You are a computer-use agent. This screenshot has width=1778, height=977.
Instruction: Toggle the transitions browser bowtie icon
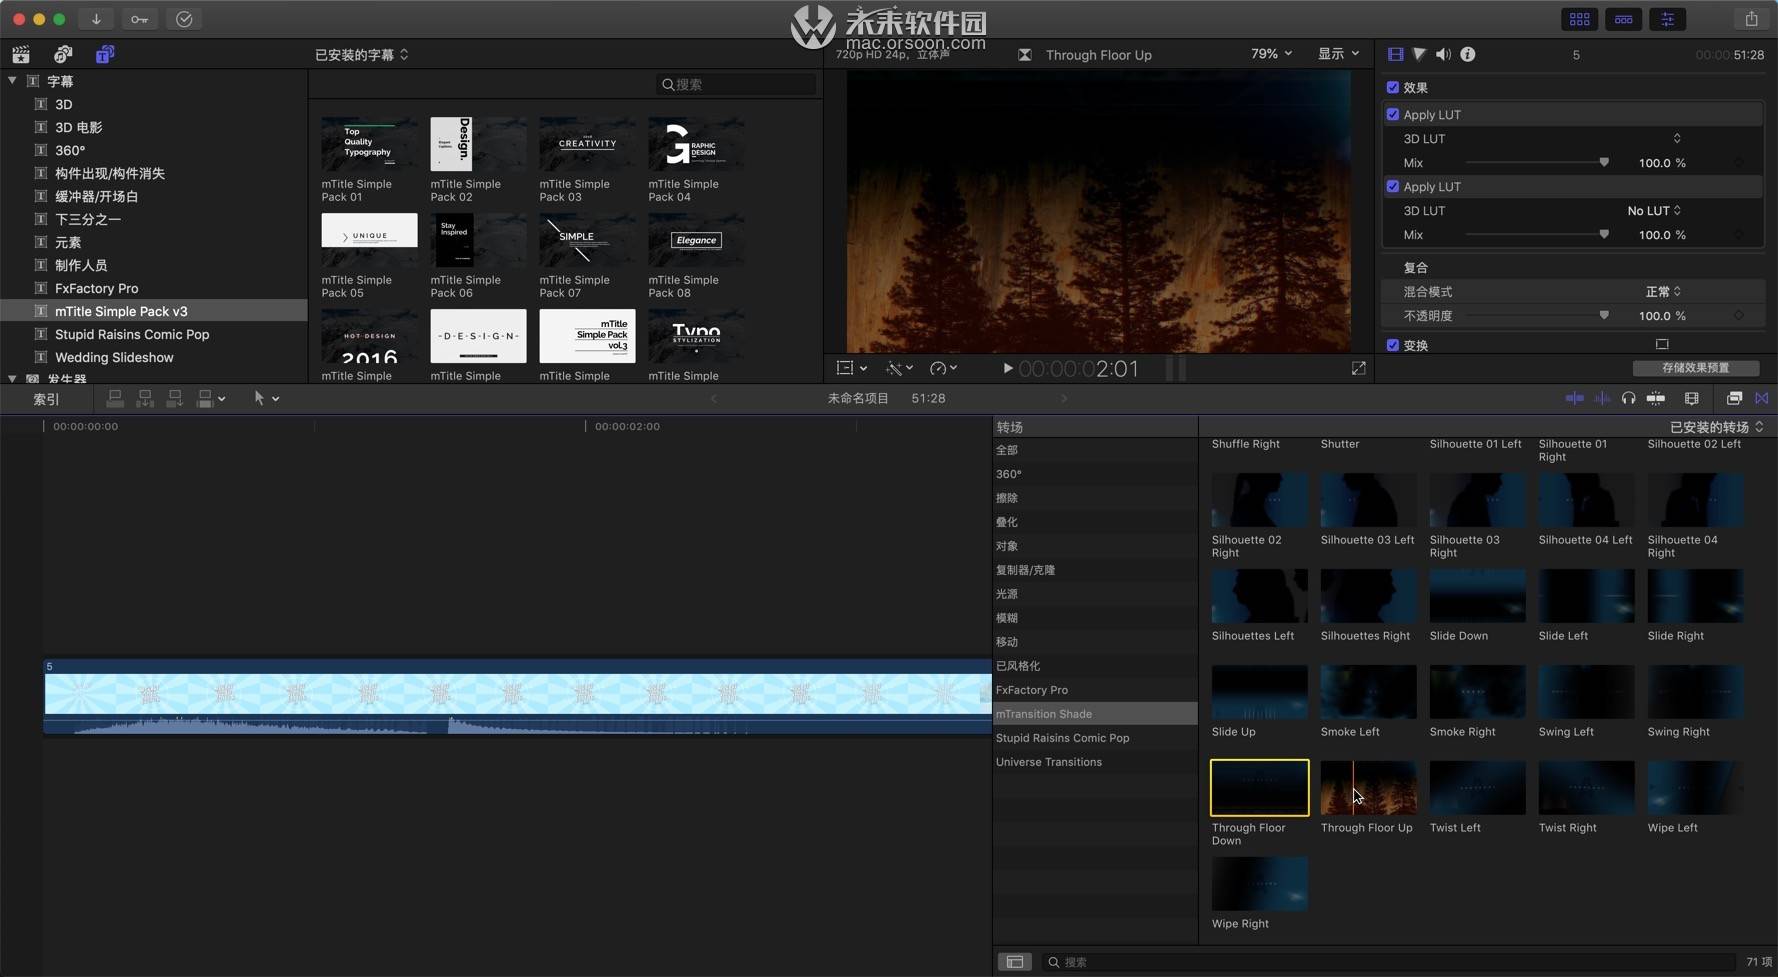coord(1761,398)
